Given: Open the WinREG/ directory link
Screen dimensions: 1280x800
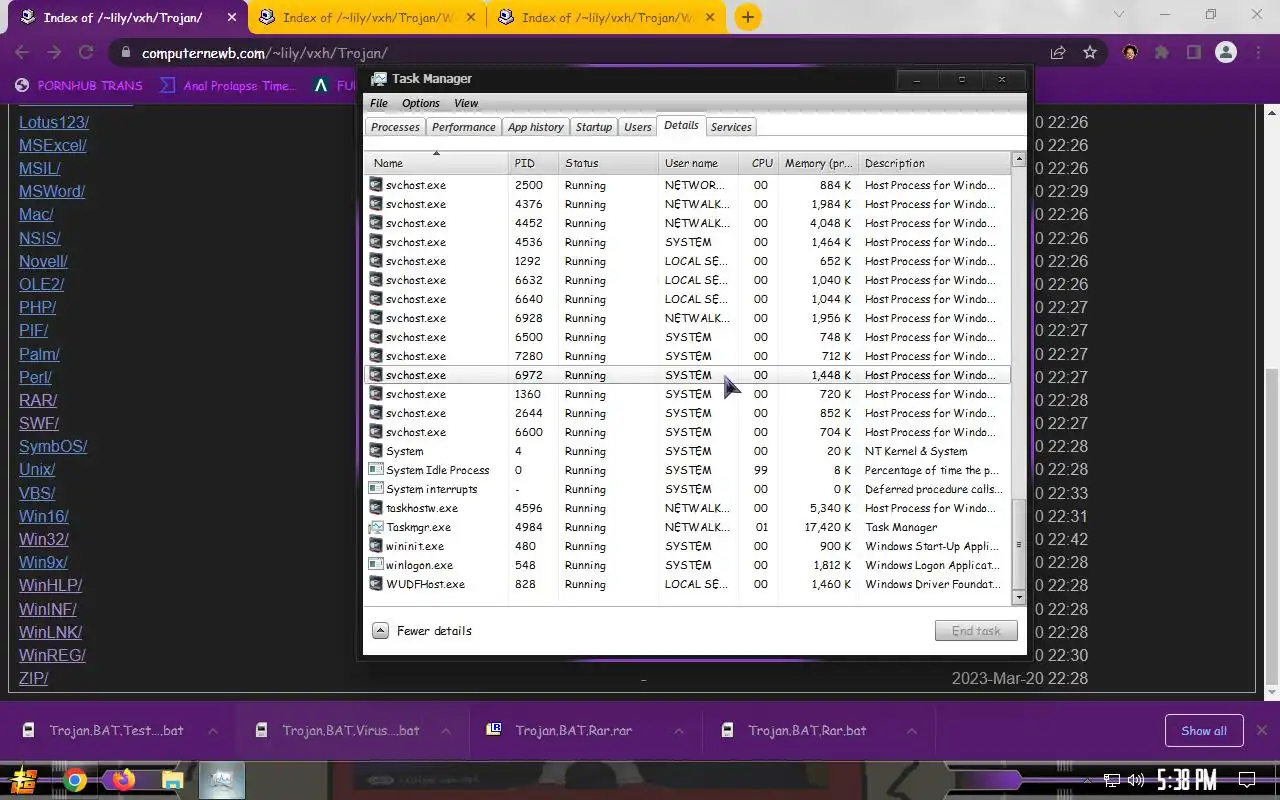Looking at the screenshot, I should (52, 655).
